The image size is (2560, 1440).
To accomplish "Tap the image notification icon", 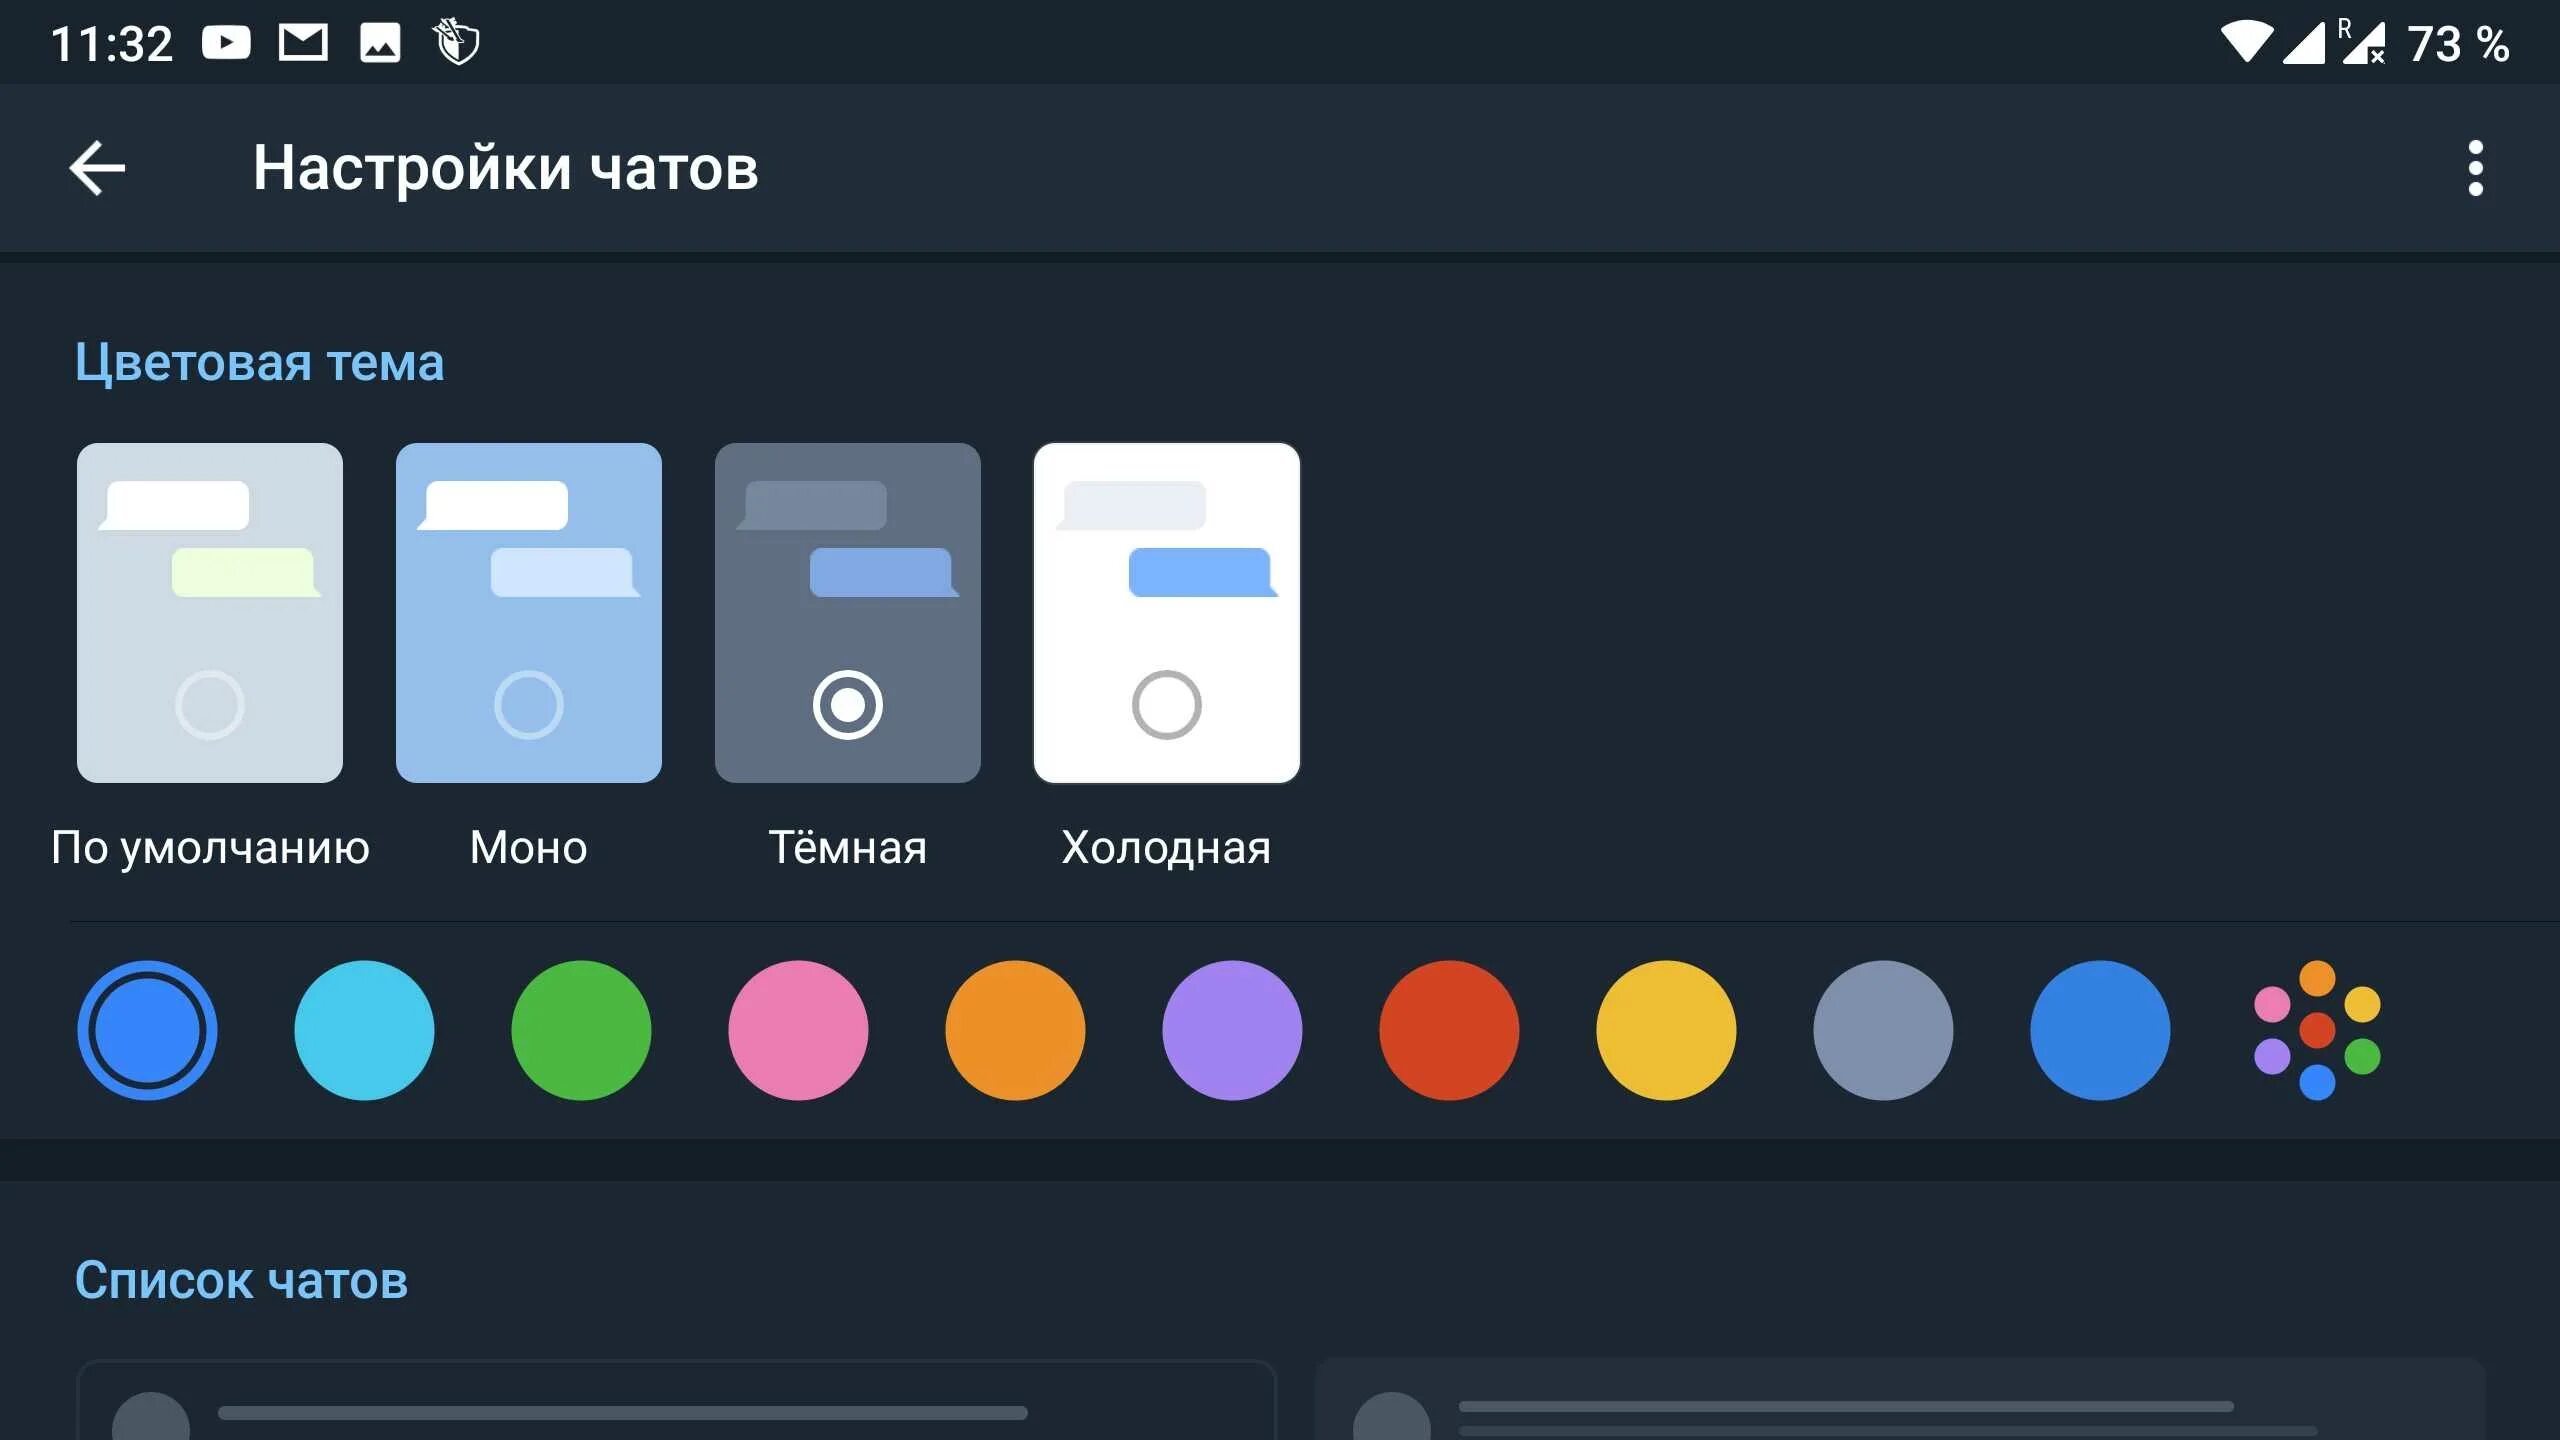I will pos(380,43).
